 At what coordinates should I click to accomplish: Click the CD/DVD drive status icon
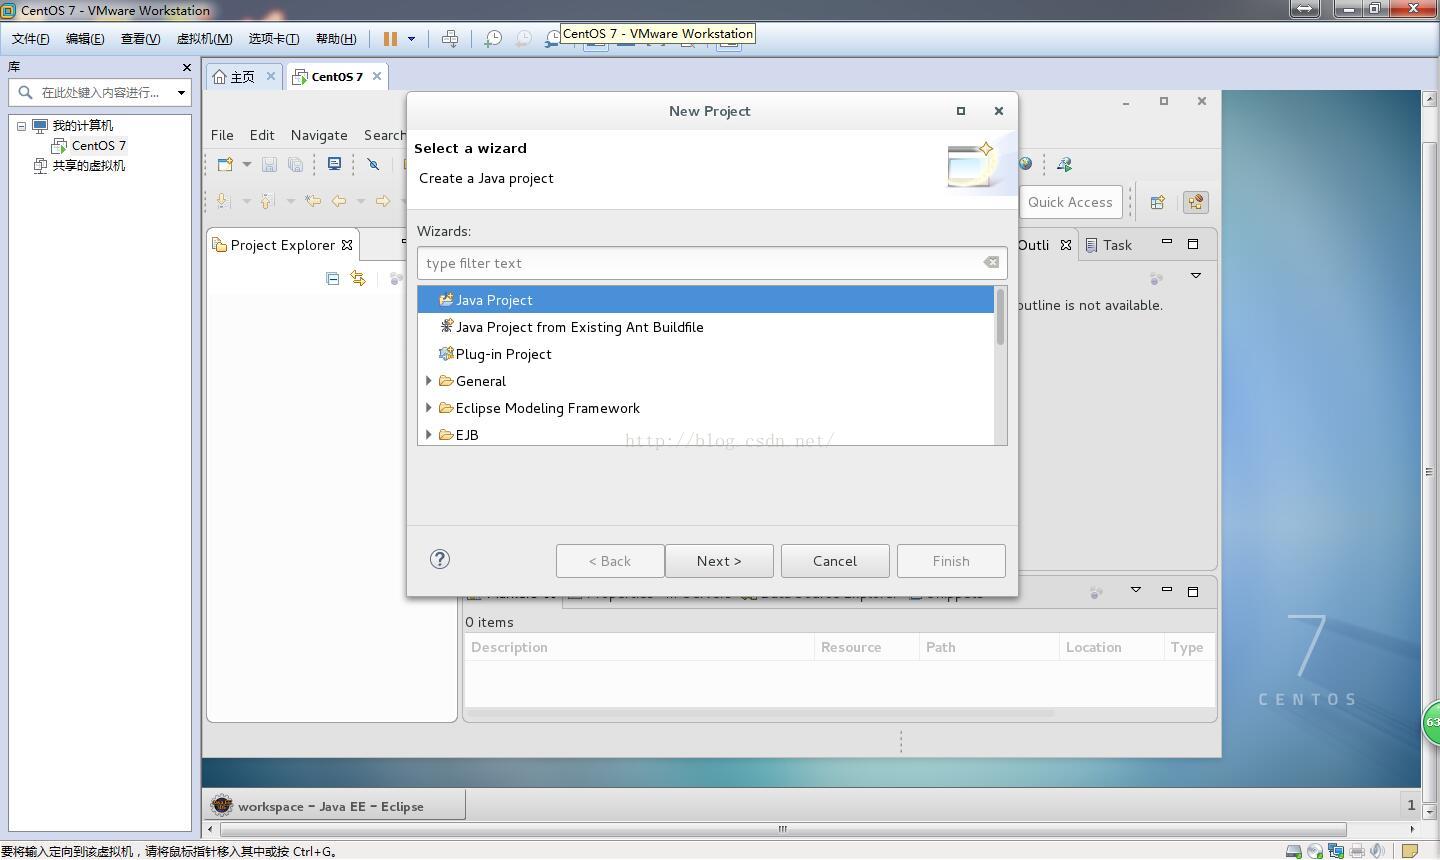point(1315,851)
